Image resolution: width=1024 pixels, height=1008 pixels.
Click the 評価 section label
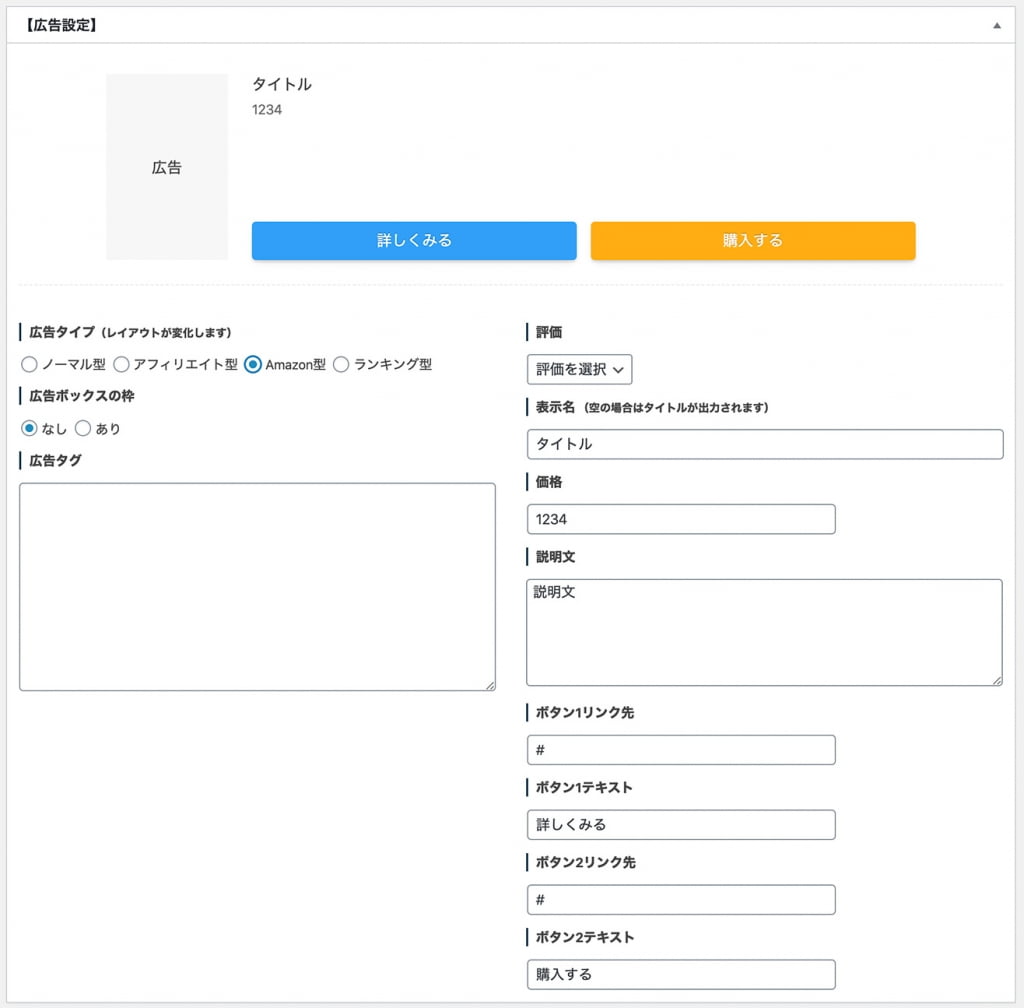pos(549,332)
